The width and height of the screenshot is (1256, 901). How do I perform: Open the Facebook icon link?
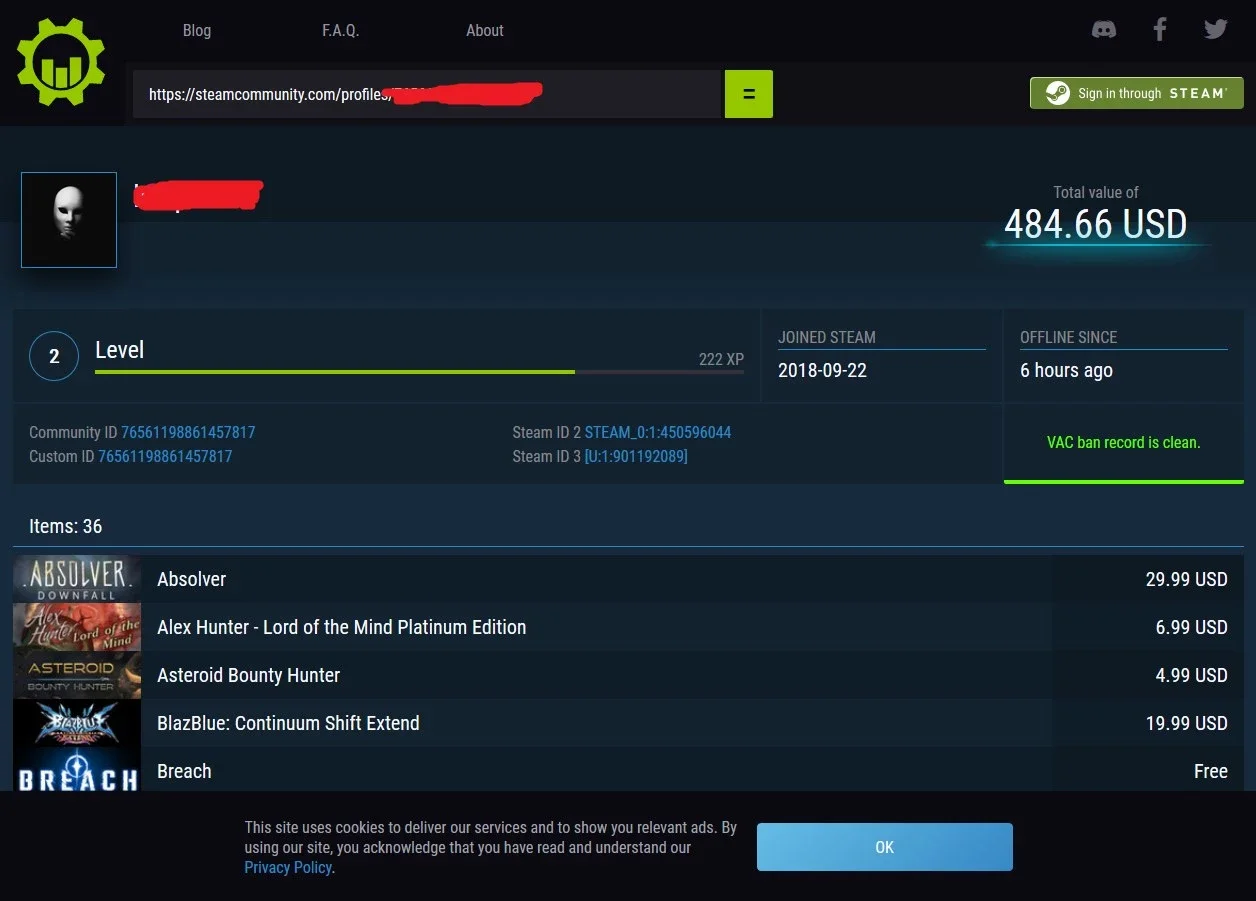[1160, 30]
